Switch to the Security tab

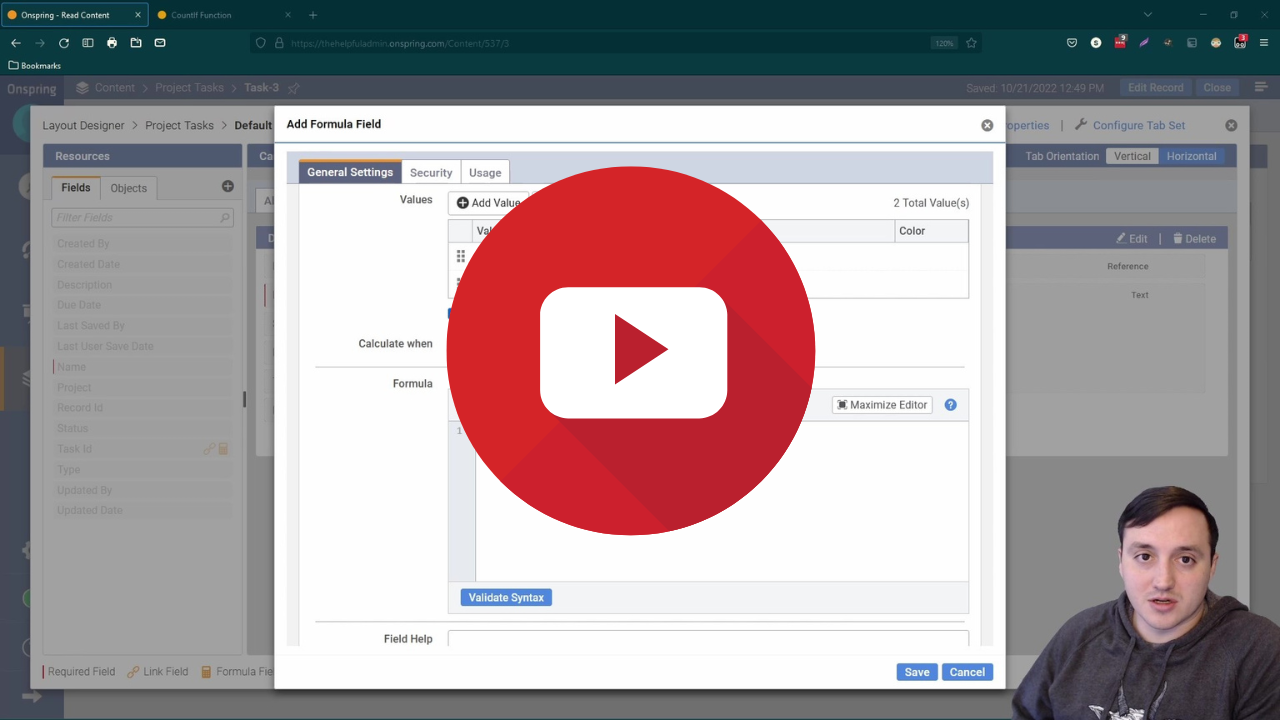[430, 172]
